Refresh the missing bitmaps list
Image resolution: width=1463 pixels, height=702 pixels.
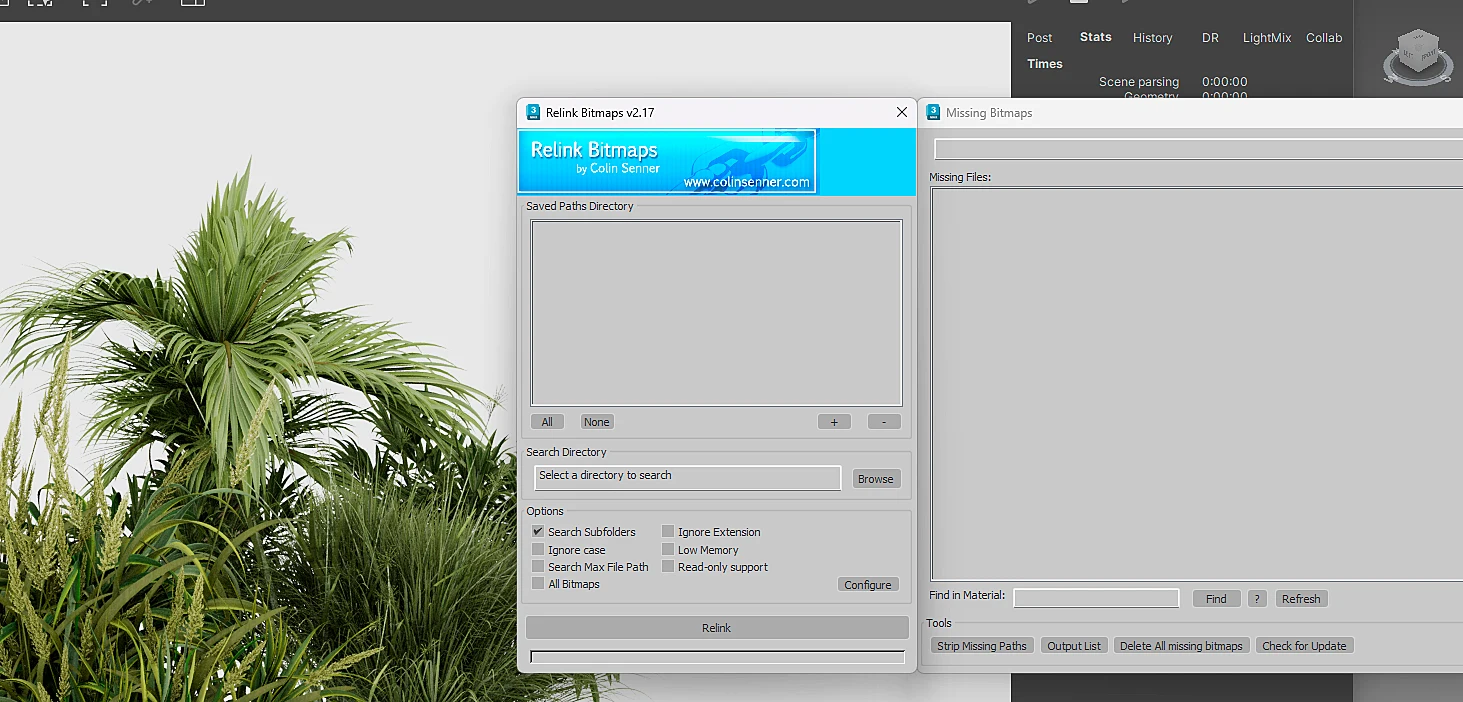point(1301,599)
